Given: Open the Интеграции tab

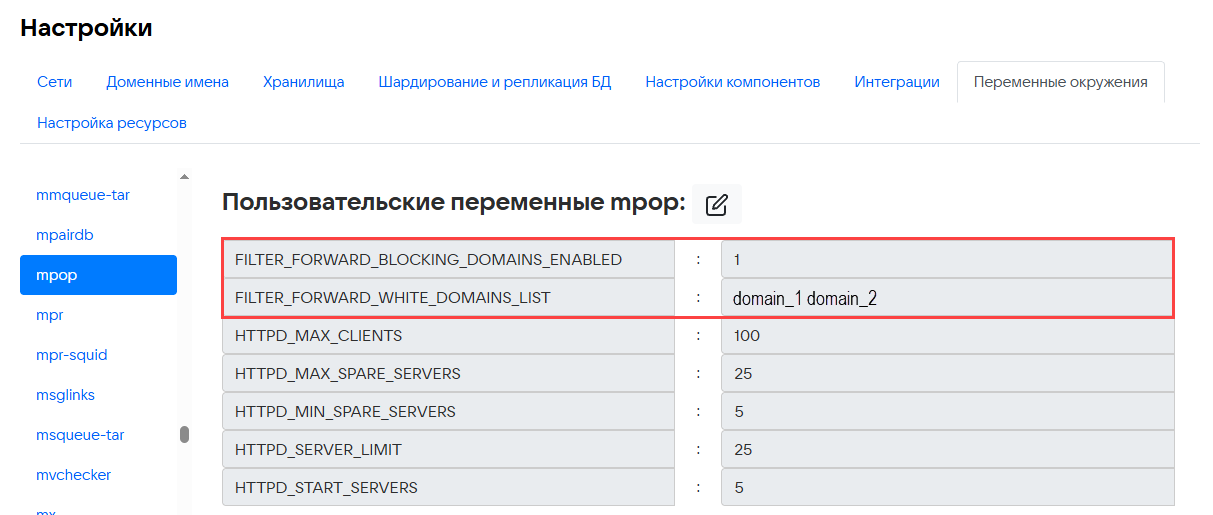Looking at the screenshot, I should 896,82.
